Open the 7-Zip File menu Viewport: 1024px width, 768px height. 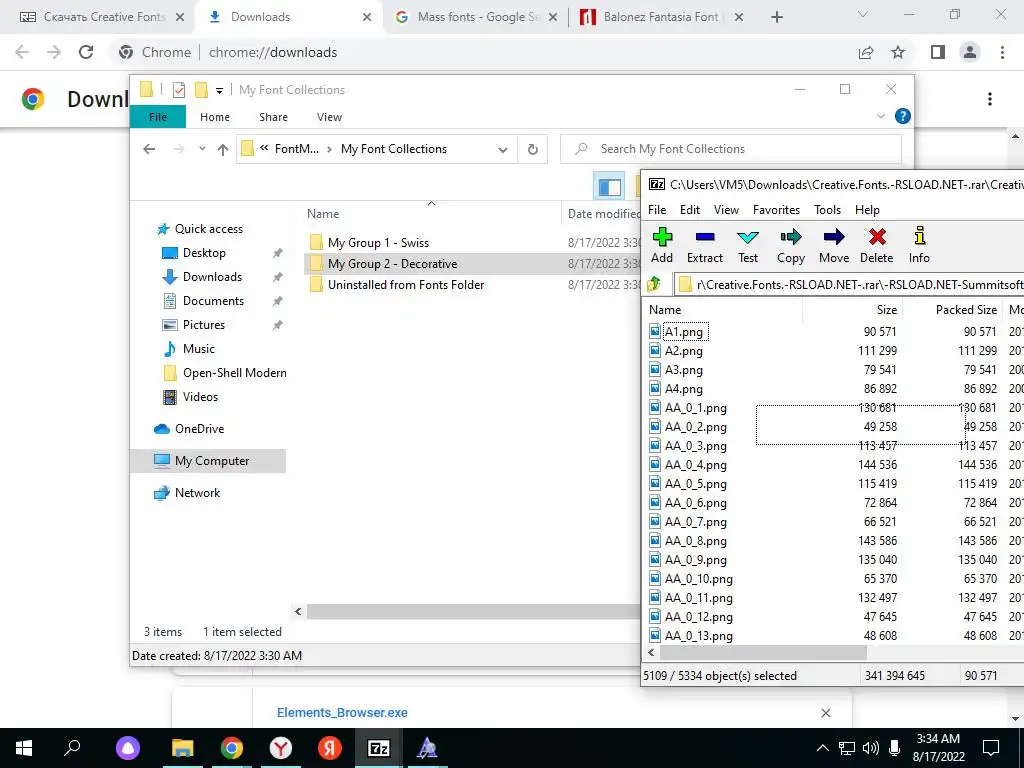pyautogui.click(x=657, y=210)
